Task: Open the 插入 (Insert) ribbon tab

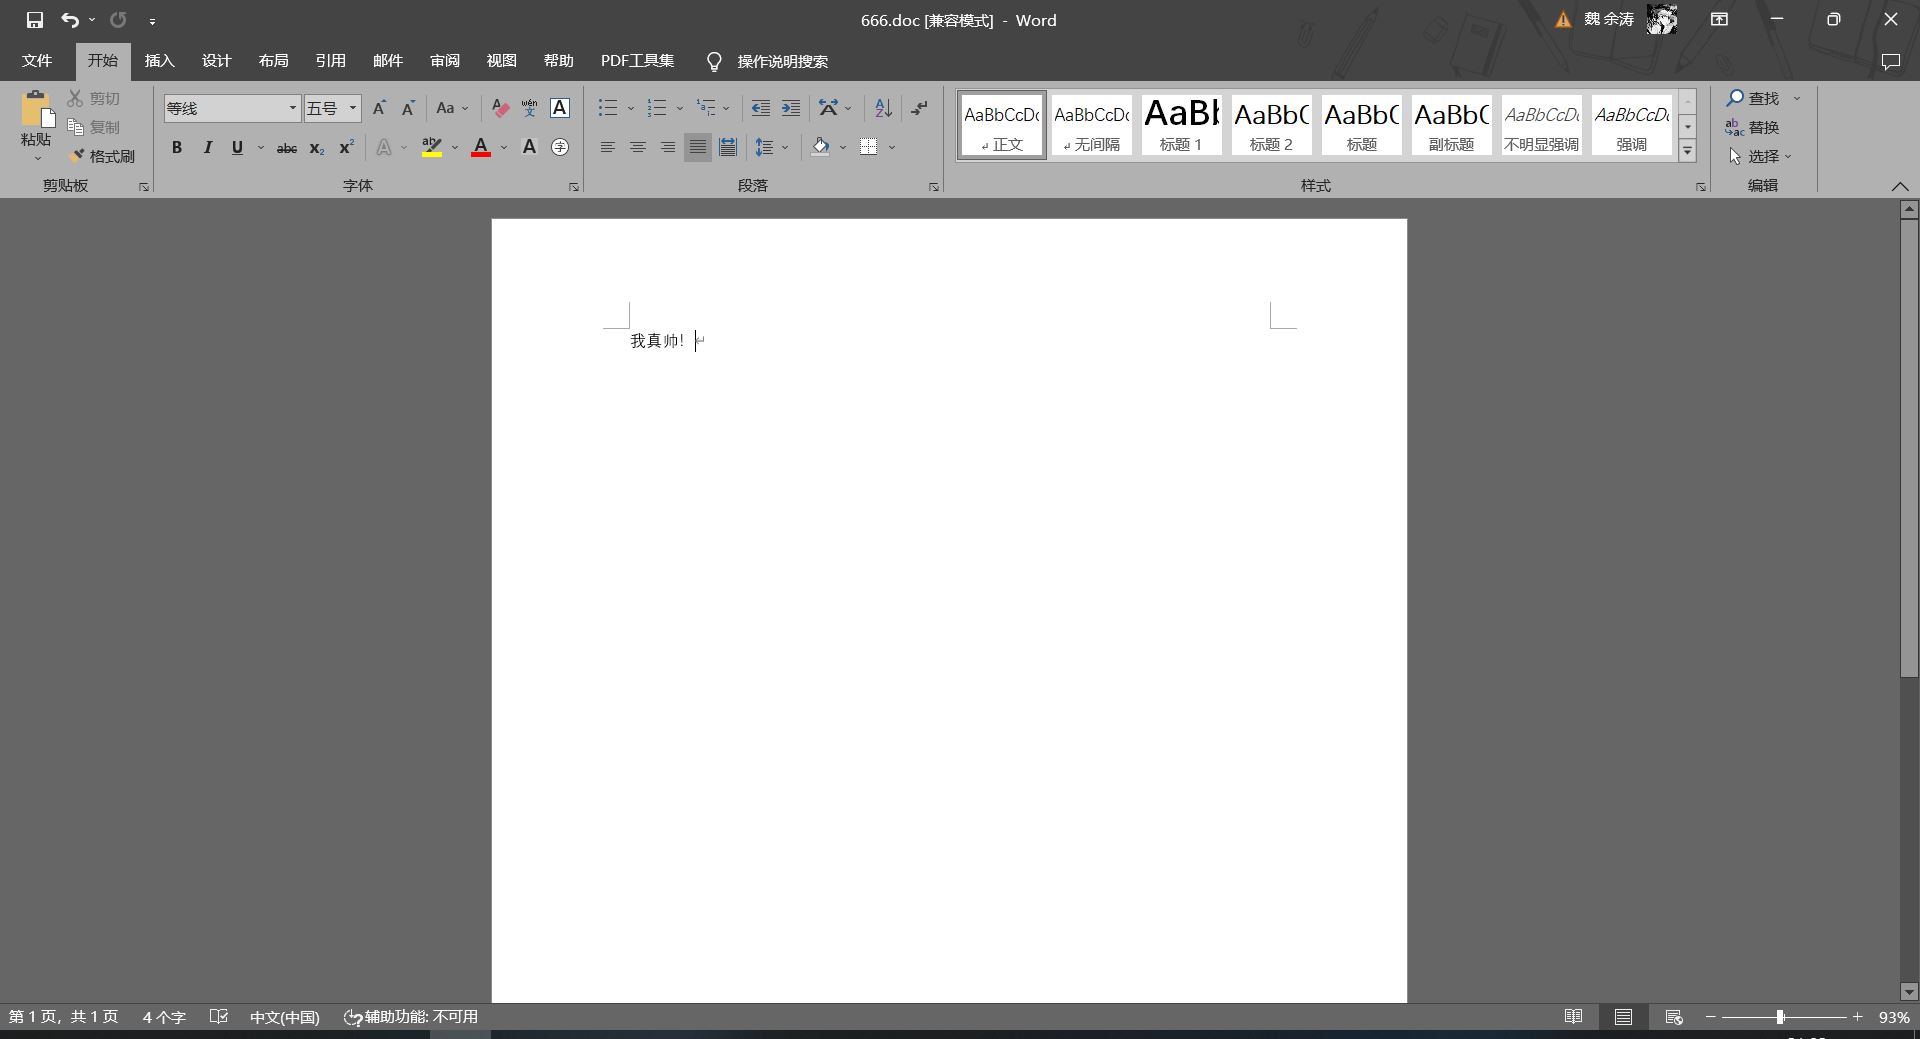Action: 159,61
